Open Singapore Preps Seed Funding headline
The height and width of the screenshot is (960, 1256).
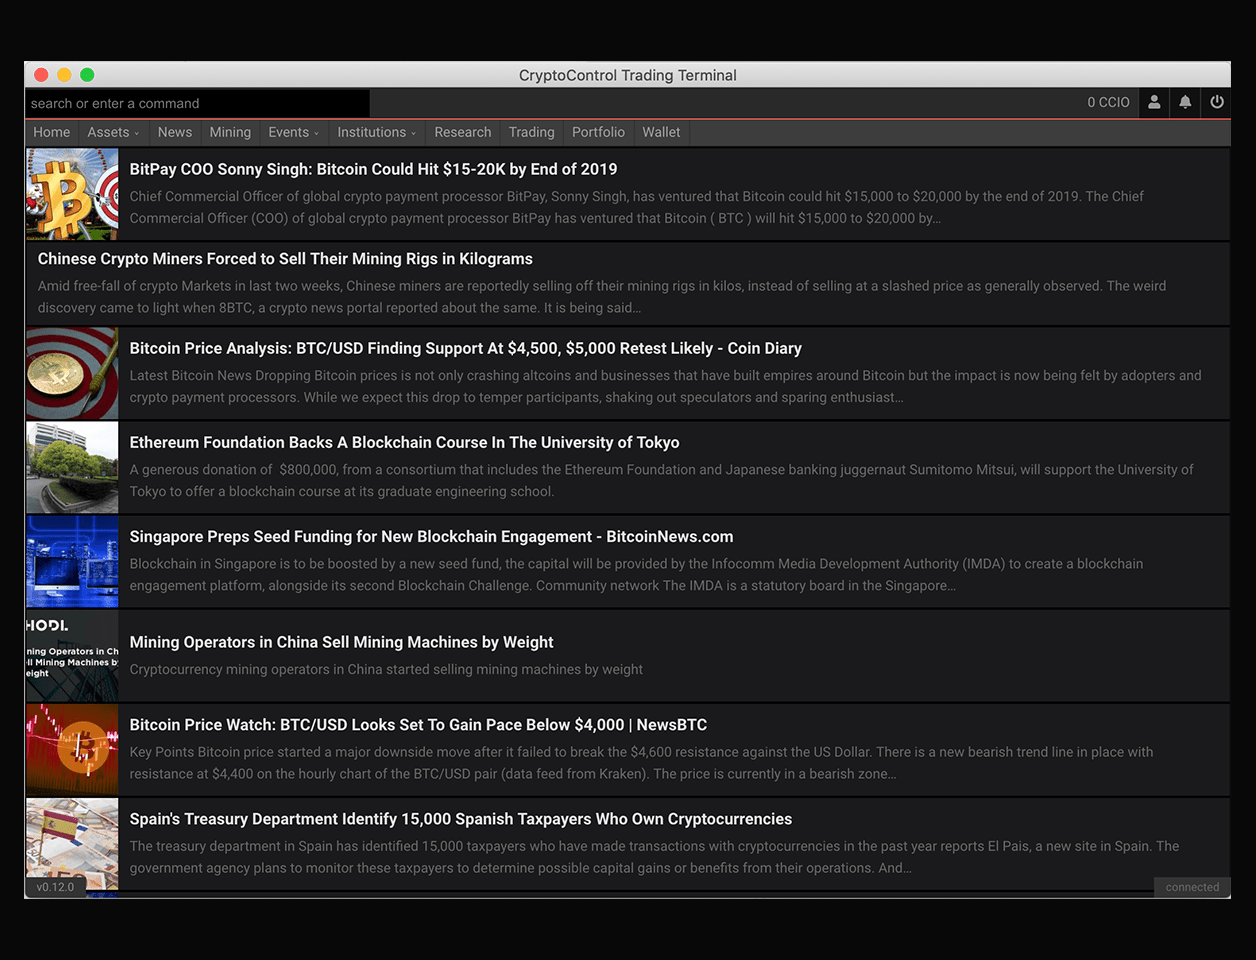pos(431,537)
